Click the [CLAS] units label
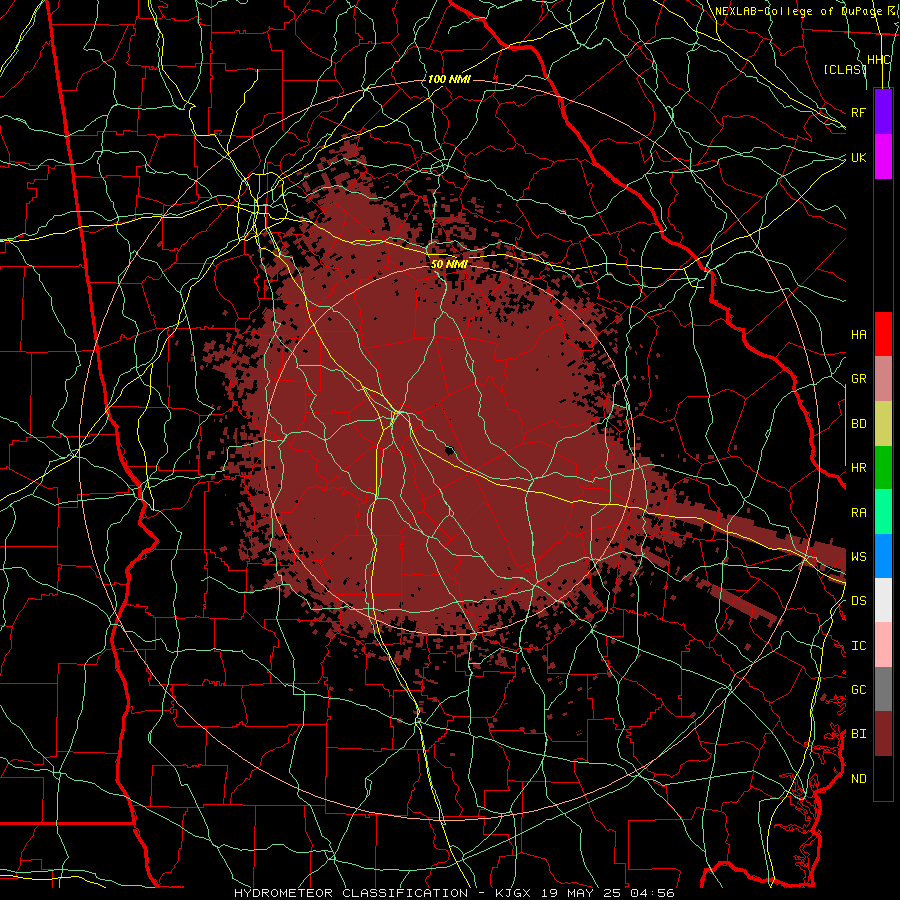This screenshot has height=900, width=900. [x=844, y=69]
